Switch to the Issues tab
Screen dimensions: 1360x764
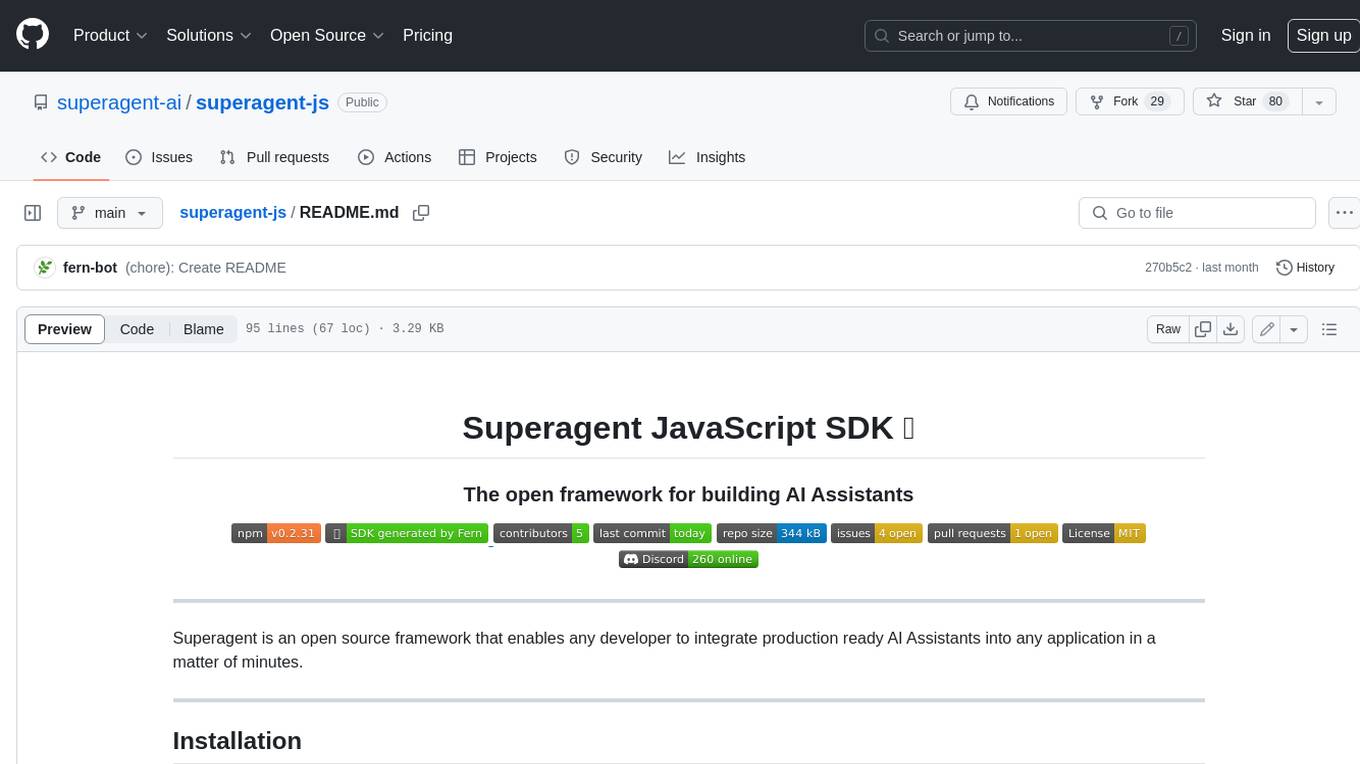[x=159, y=157]
